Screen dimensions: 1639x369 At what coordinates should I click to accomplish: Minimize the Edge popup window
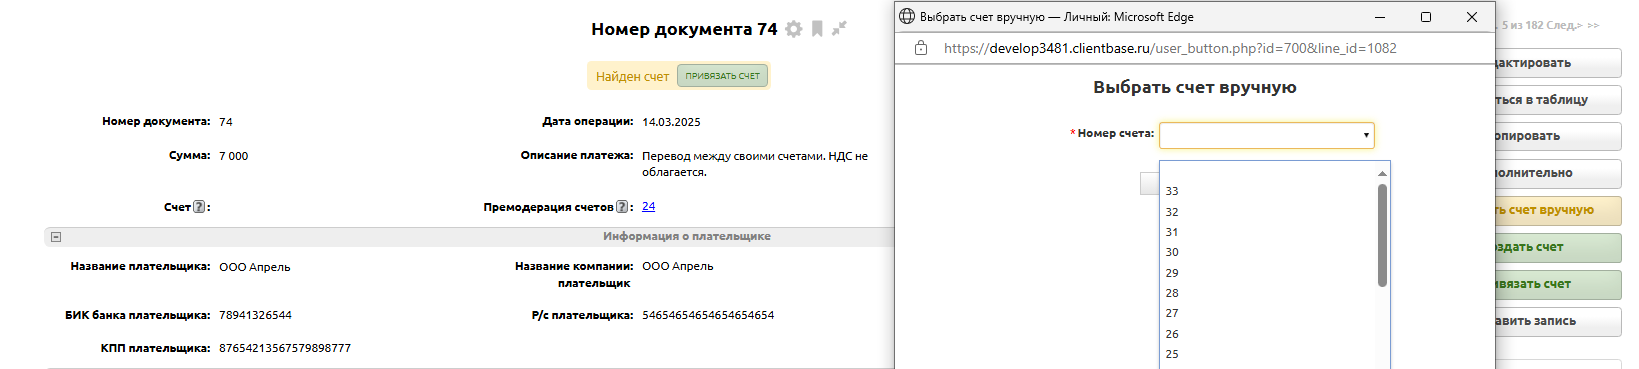1380,17
